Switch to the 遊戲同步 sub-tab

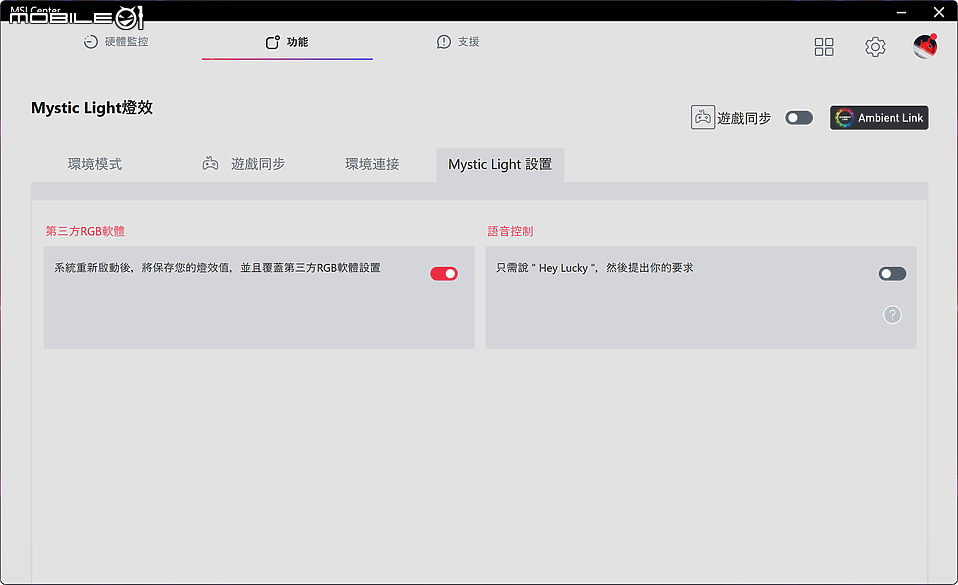coord(244,164)
